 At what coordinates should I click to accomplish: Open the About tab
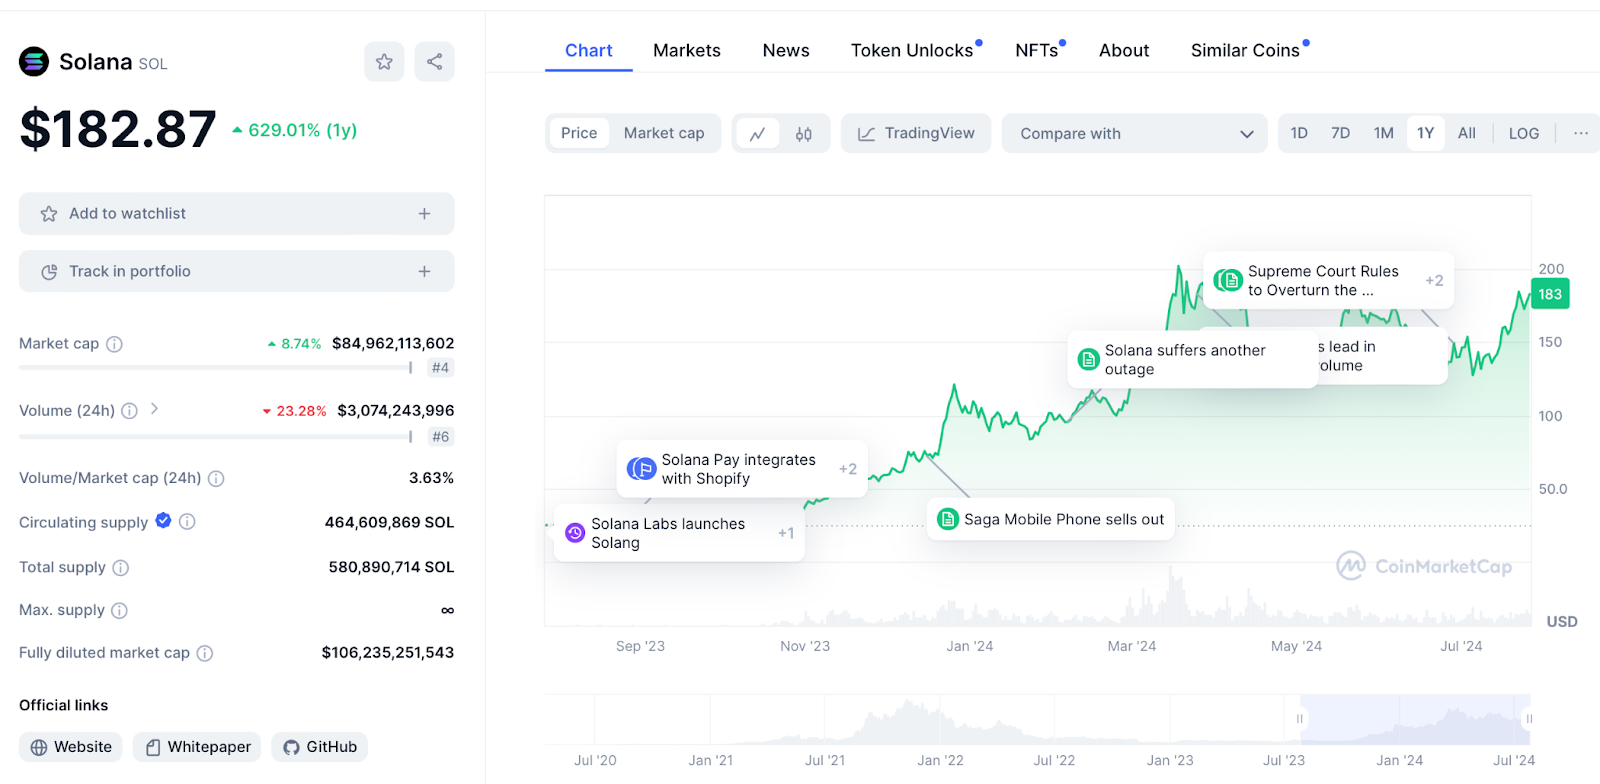pyautogui.click(x=1124, y=50)
